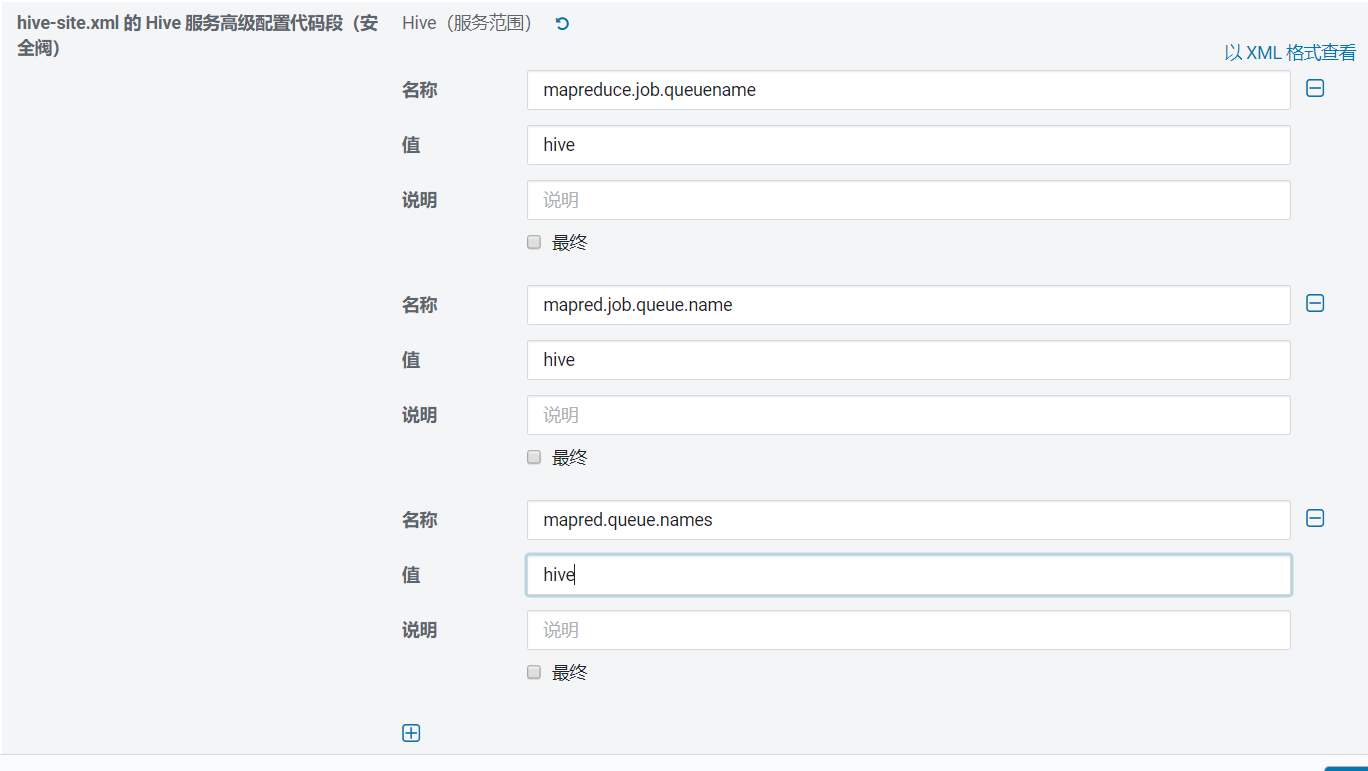Check Final for mapred.queue.names
This screenshot has height=771, width=1368.
534,672
